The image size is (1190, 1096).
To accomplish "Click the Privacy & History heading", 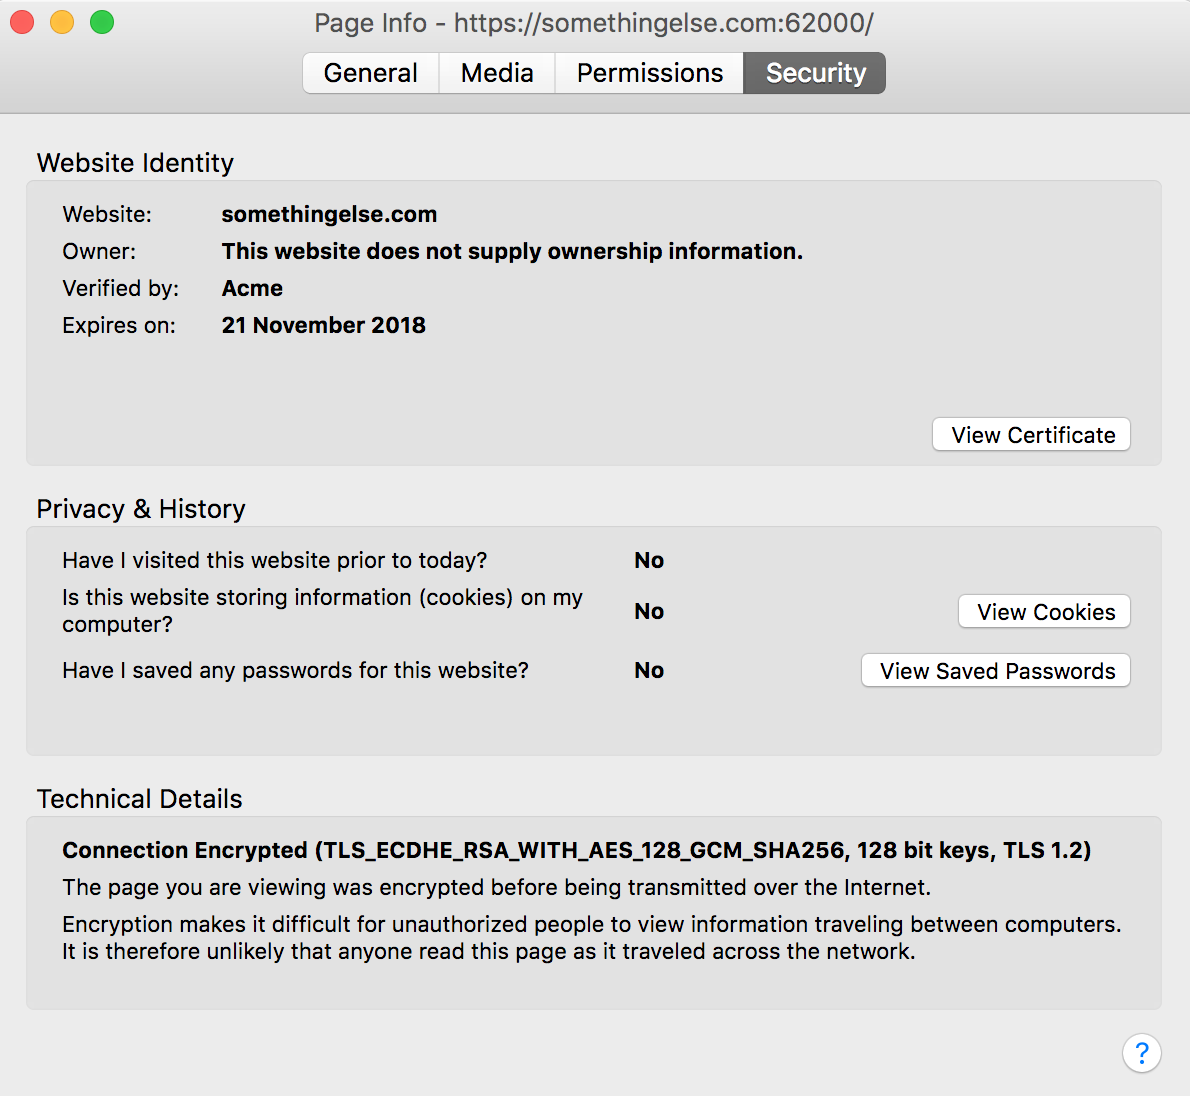I will coord(141,509).
